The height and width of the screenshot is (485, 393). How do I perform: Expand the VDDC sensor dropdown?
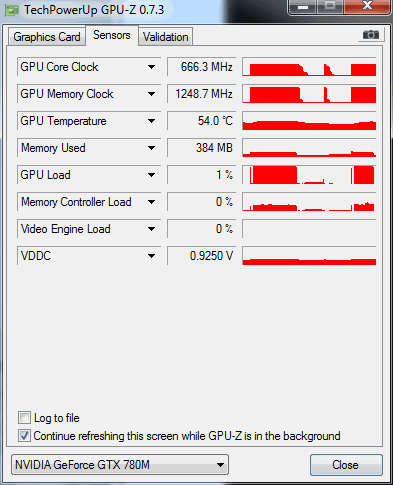coord(152,256)
